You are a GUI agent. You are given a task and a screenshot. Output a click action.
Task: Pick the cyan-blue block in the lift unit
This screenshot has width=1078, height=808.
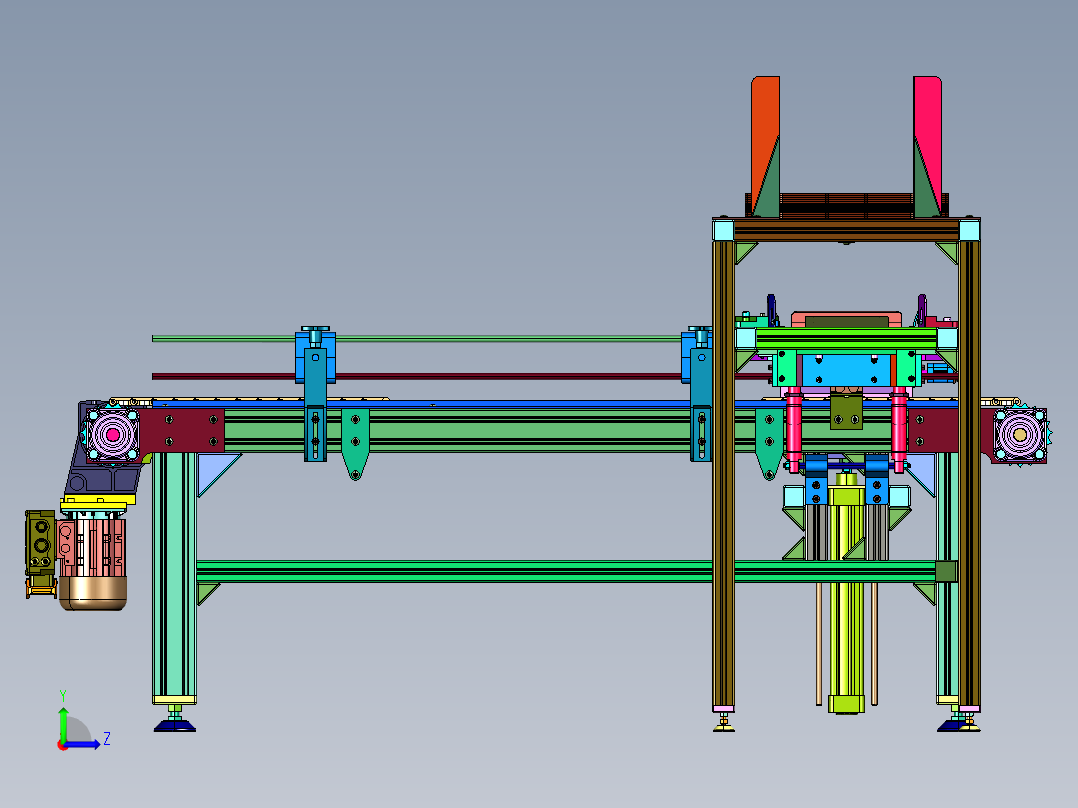(x=846, y=369)
